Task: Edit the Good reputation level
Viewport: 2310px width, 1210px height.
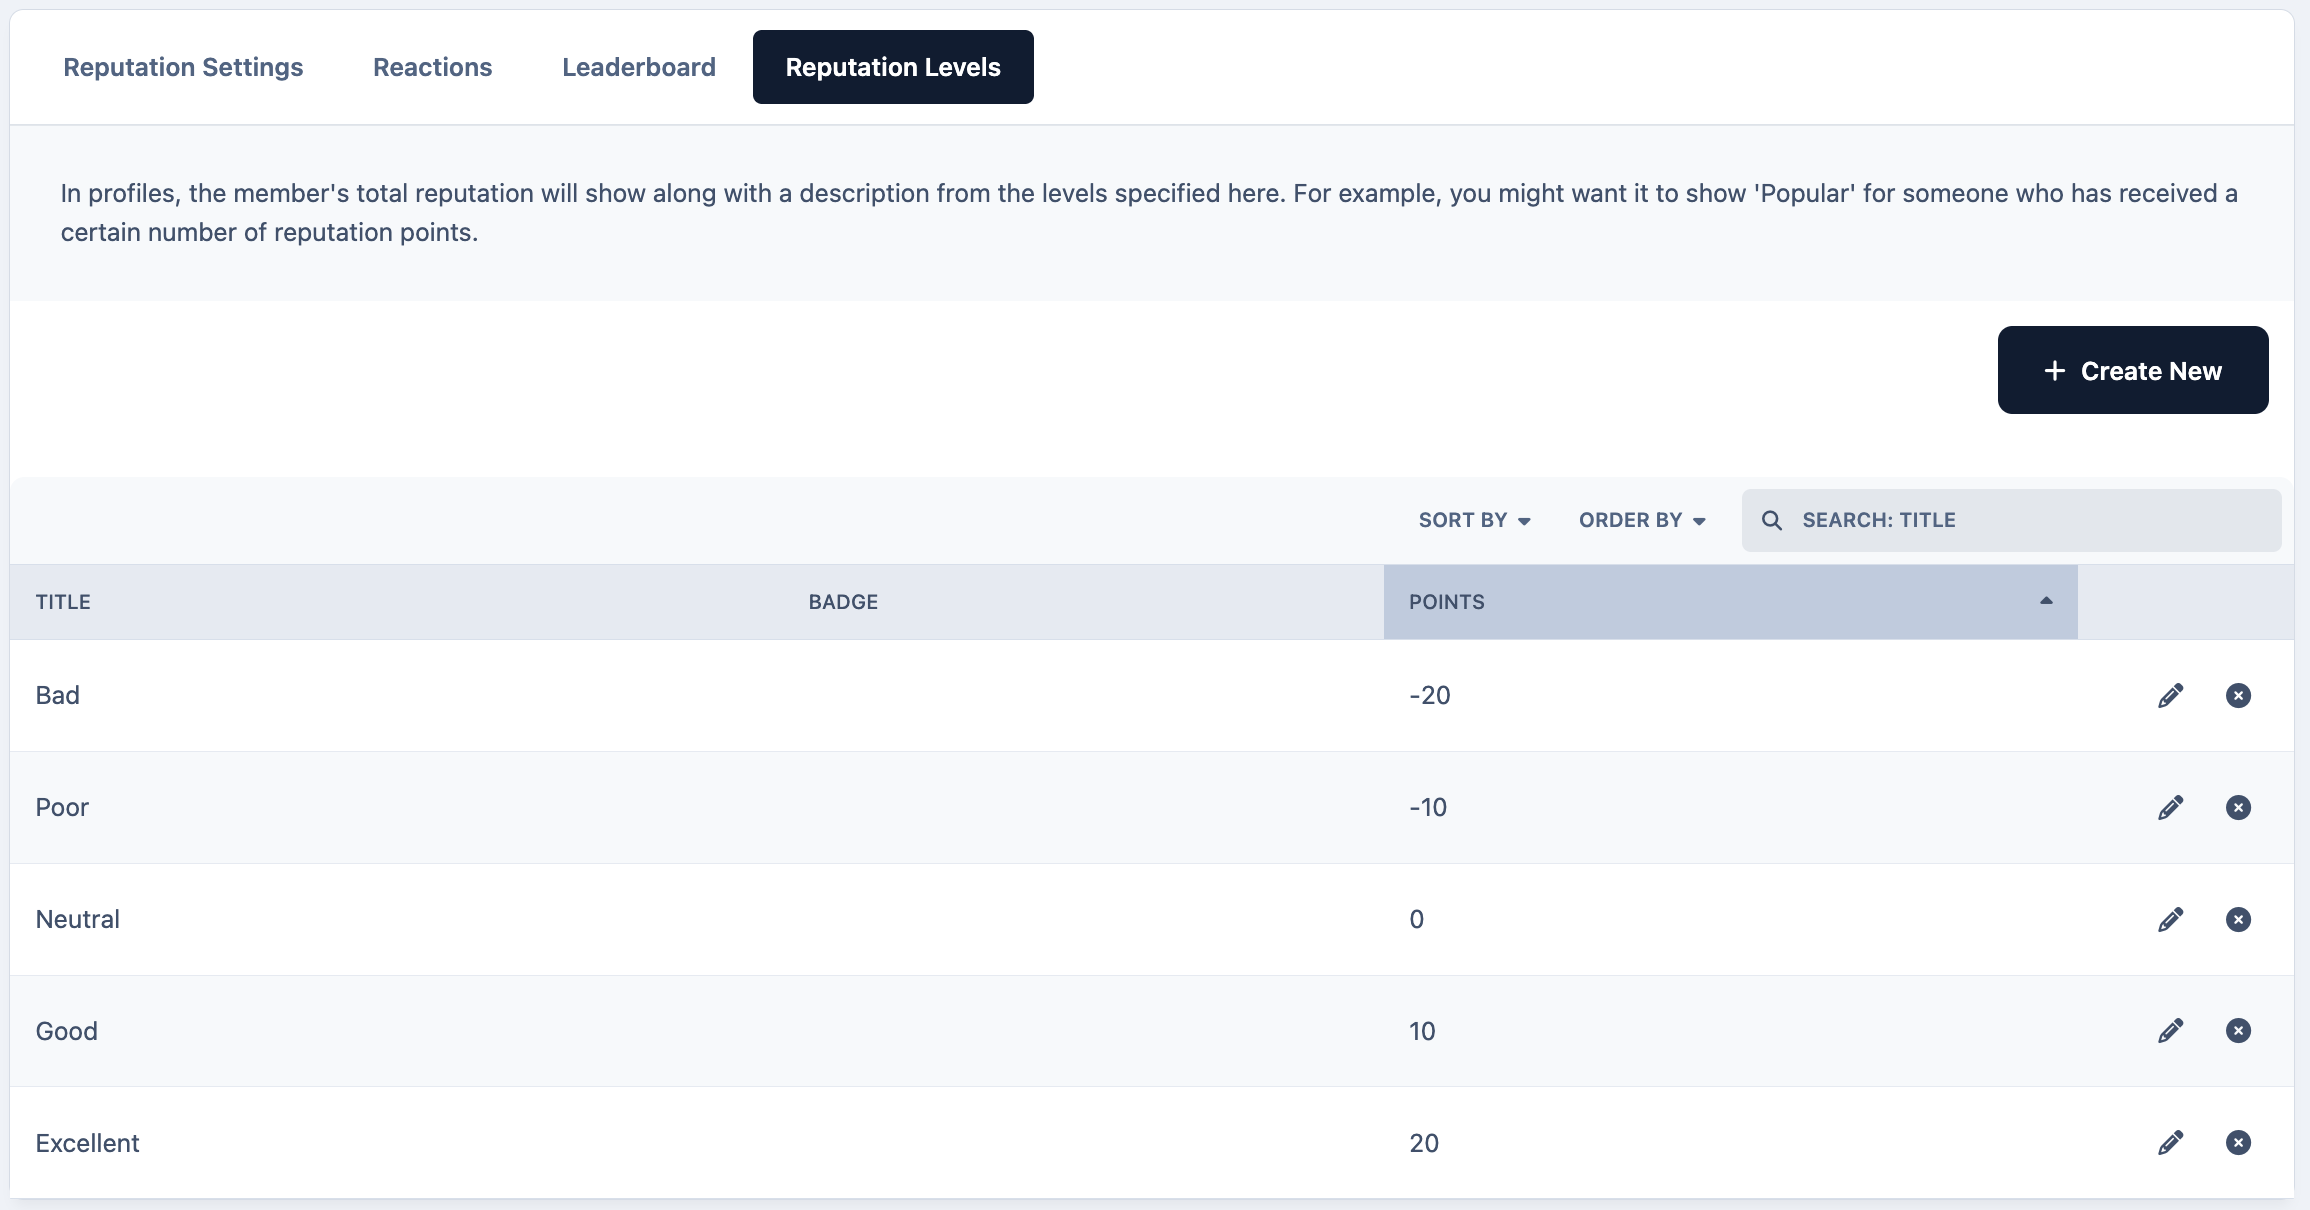Action: 2170,1031
